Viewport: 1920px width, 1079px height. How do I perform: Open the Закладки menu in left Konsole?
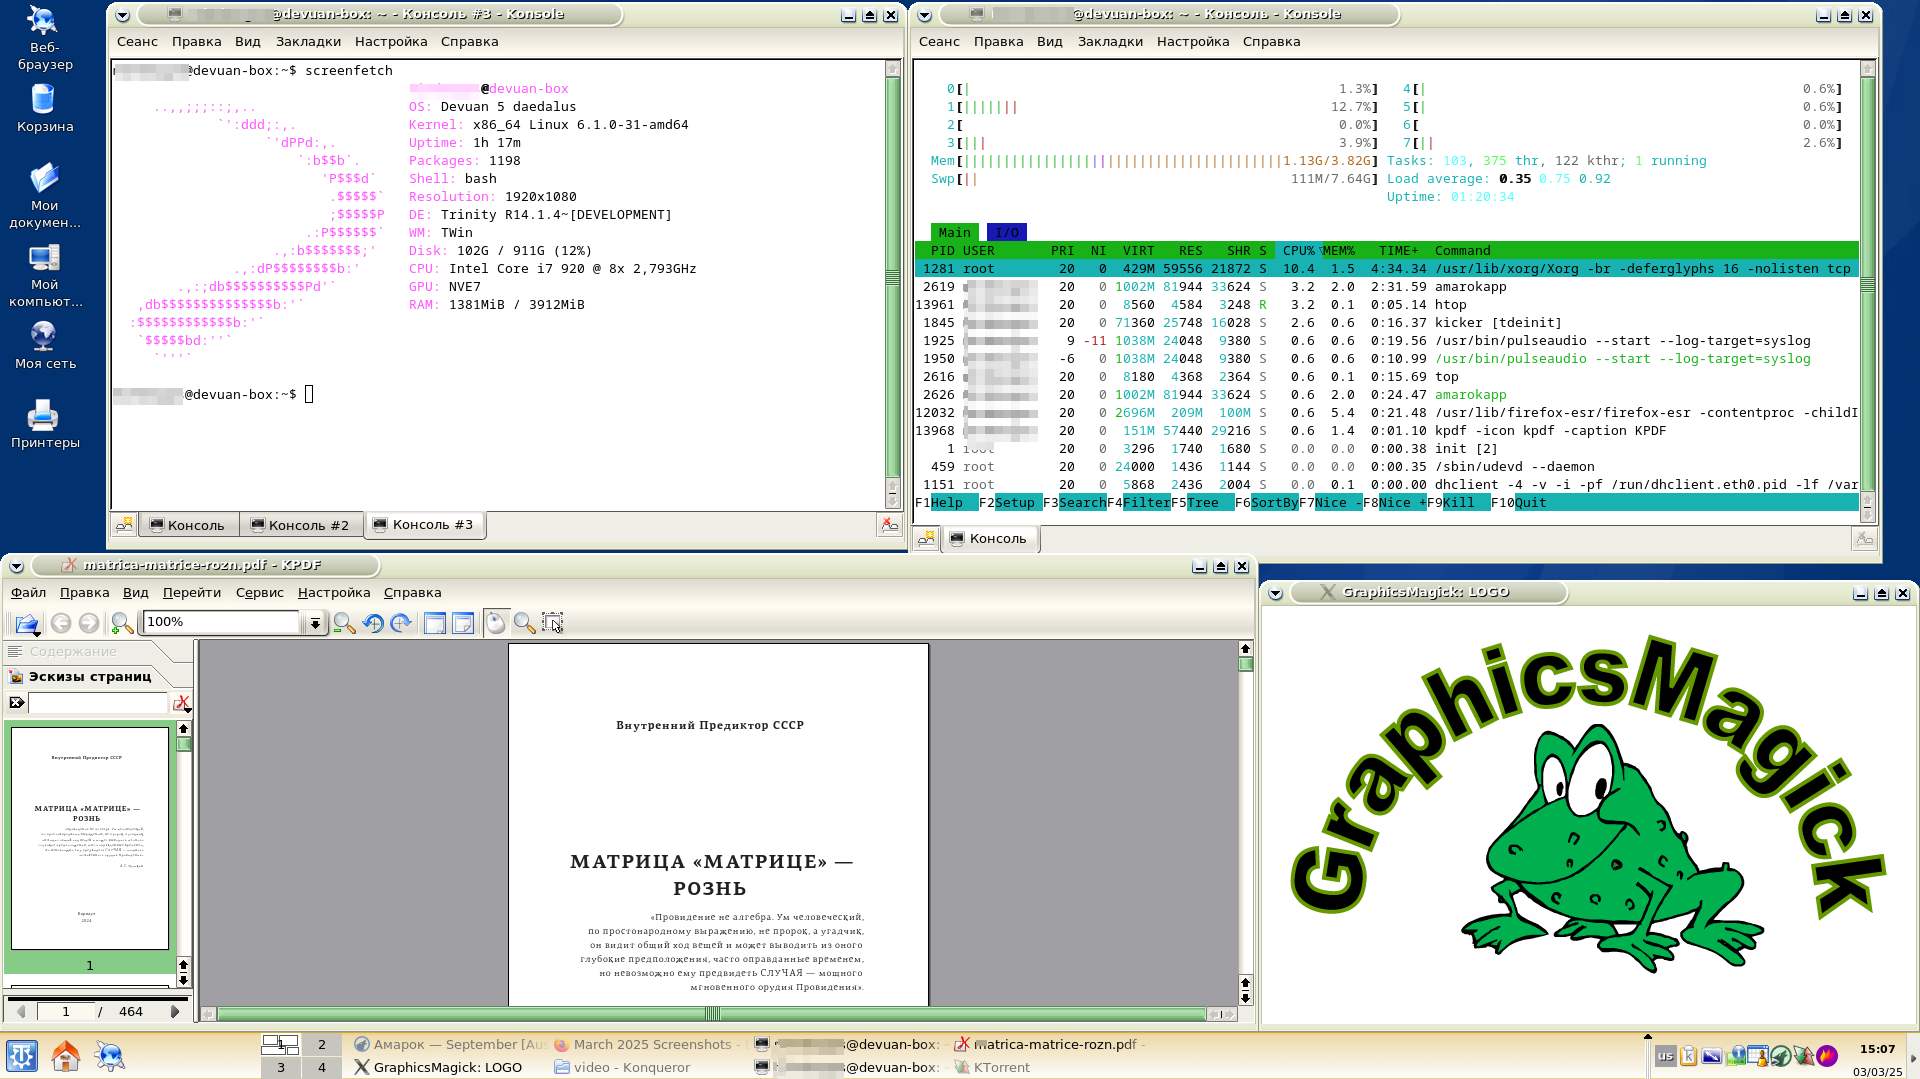point(308,42)
